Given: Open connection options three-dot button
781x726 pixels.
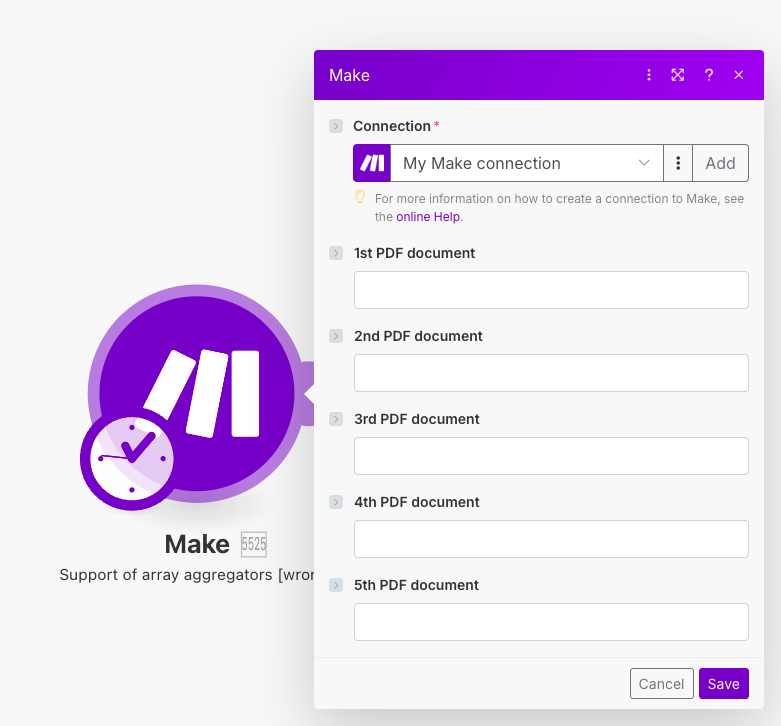Looking at the screenshot, I should (x=678, y=163).
